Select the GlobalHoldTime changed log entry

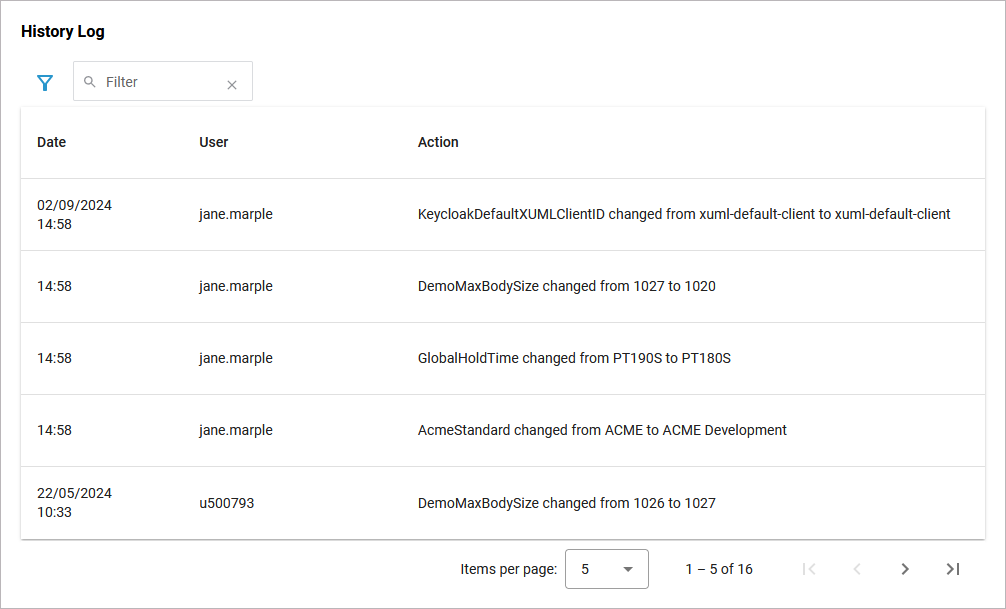(x=574, y=358)
